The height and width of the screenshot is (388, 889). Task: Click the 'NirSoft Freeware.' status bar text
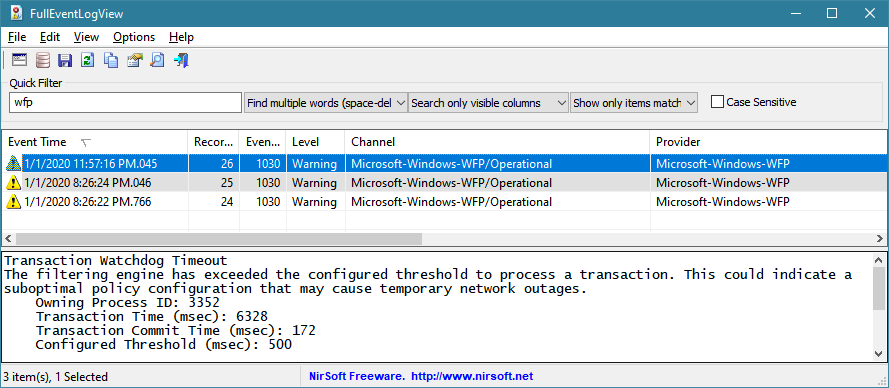click(x=357, y=376)
